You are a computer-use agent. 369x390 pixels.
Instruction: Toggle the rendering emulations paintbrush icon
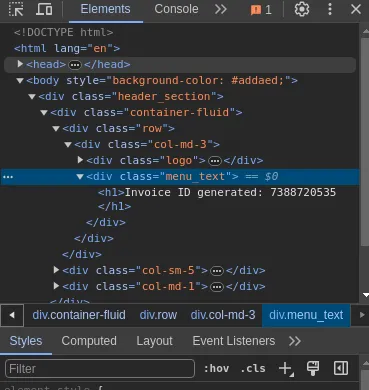[313, 368]
